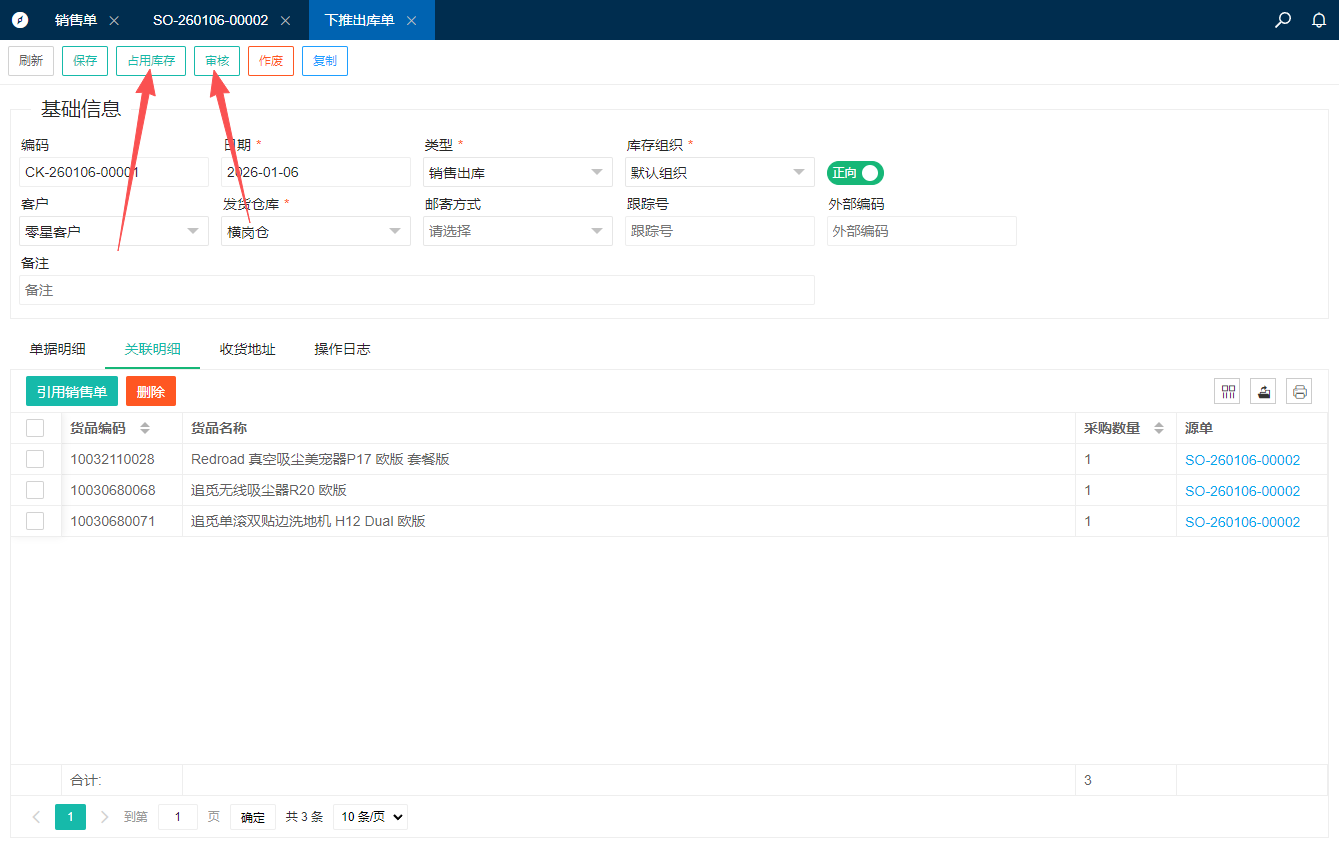Switch to the 操作日志 tab
The width and height of the screenshot is (1339, 849).
[x=342, y=349]
